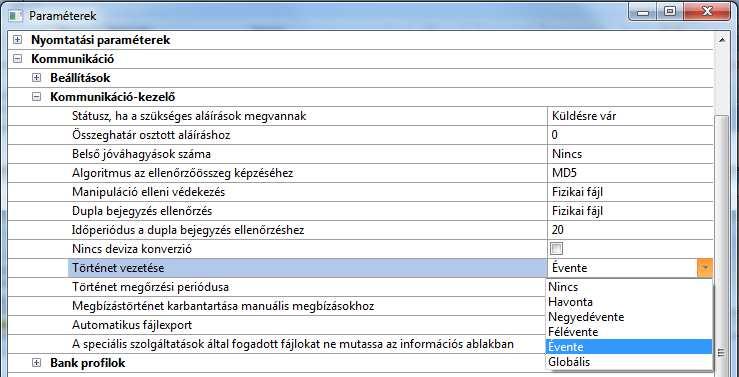The height and width of the screenshot is (377, 739).
Task: Click the Beállítások heading text
Action: [x=80, y=78]
